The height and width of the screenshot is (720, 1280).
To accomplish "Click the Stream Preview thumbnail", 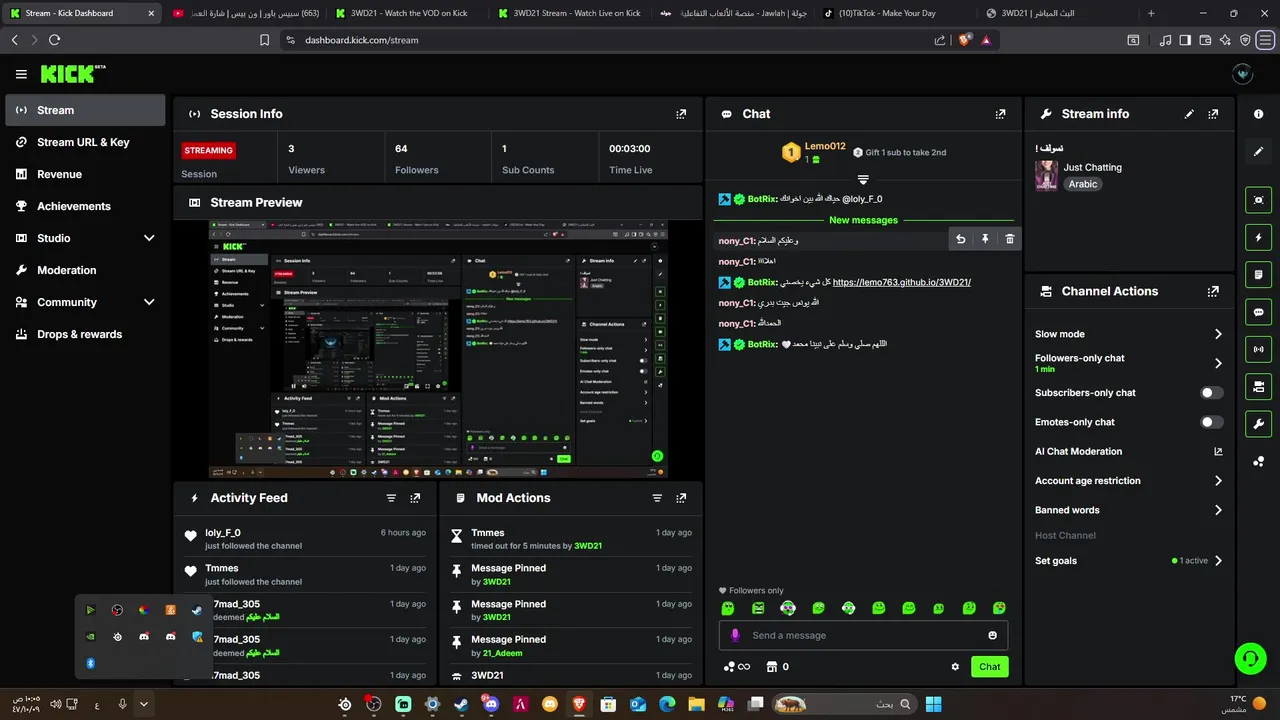I will (438, 349).
